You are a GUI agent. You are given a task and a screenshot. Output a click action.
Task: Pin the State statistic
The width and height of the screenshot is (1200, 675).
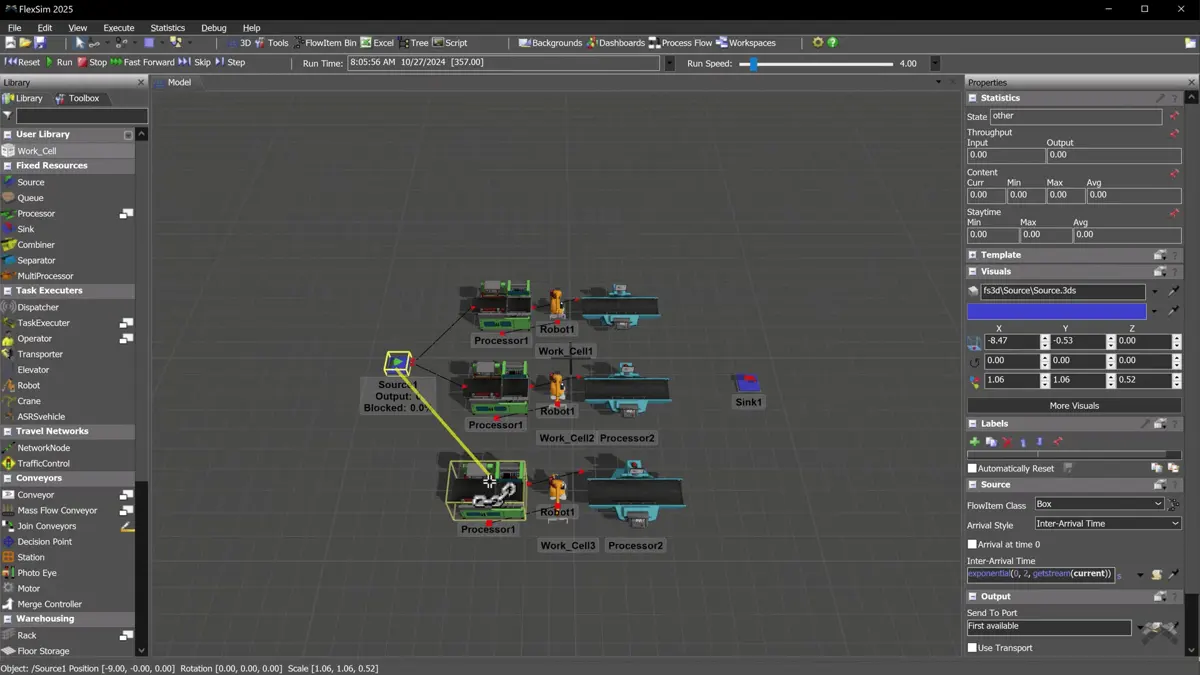point(1174,116)
